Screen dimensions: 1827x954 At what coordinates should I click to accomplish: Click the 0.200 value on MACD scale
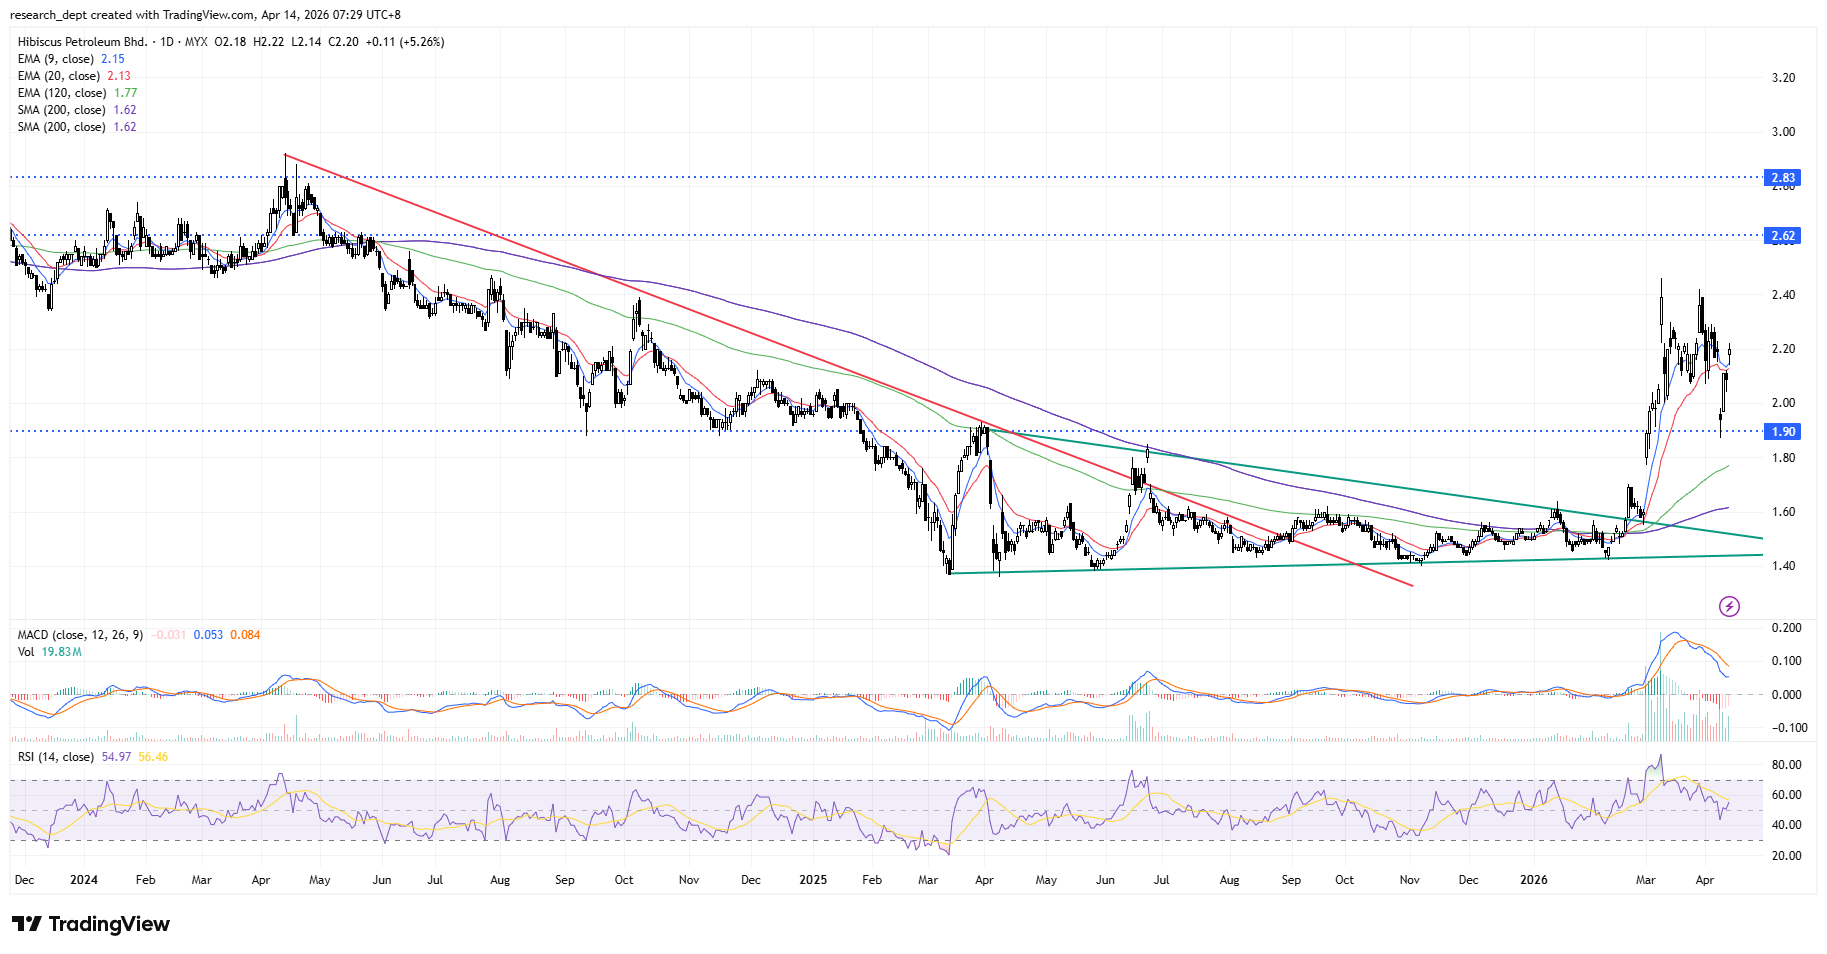[x=1786, y=628]
